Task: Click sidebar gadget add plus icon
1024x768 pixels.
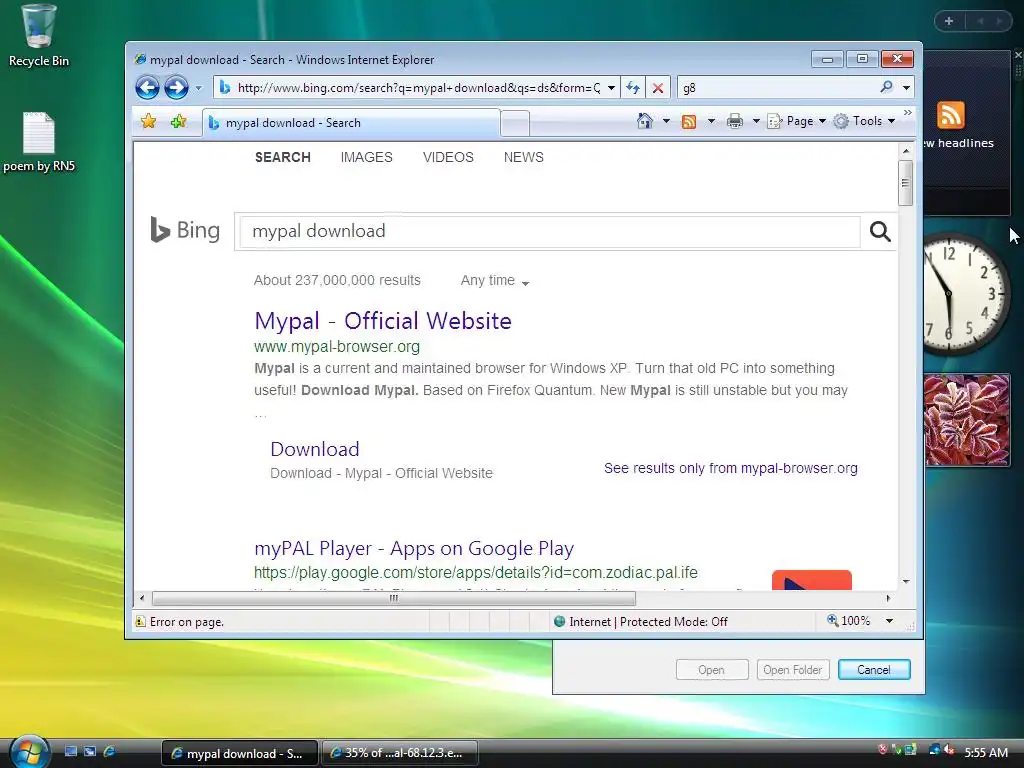Action: (949, 22)
